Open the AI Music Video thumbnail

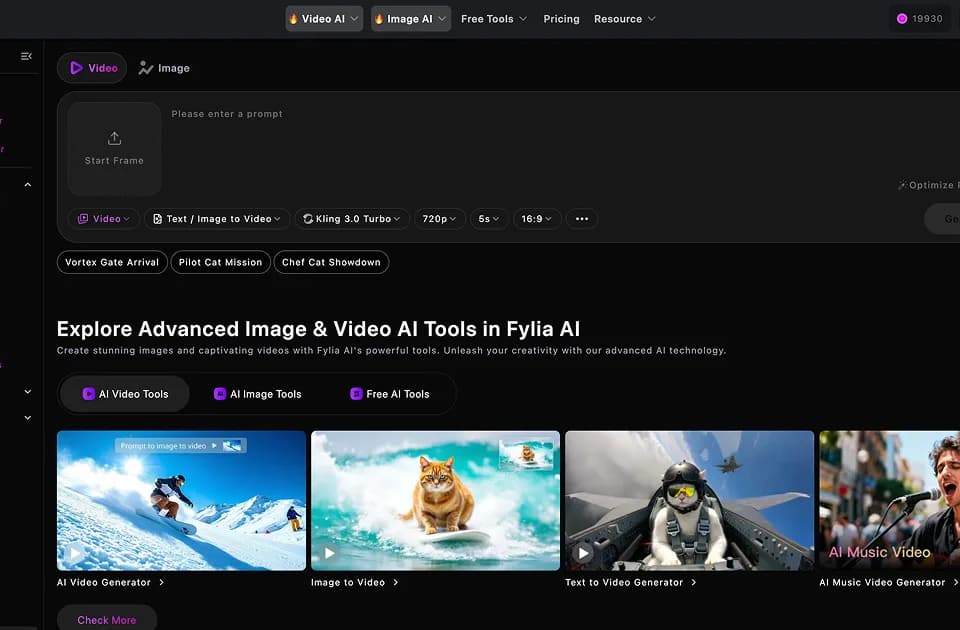(890, 500)
